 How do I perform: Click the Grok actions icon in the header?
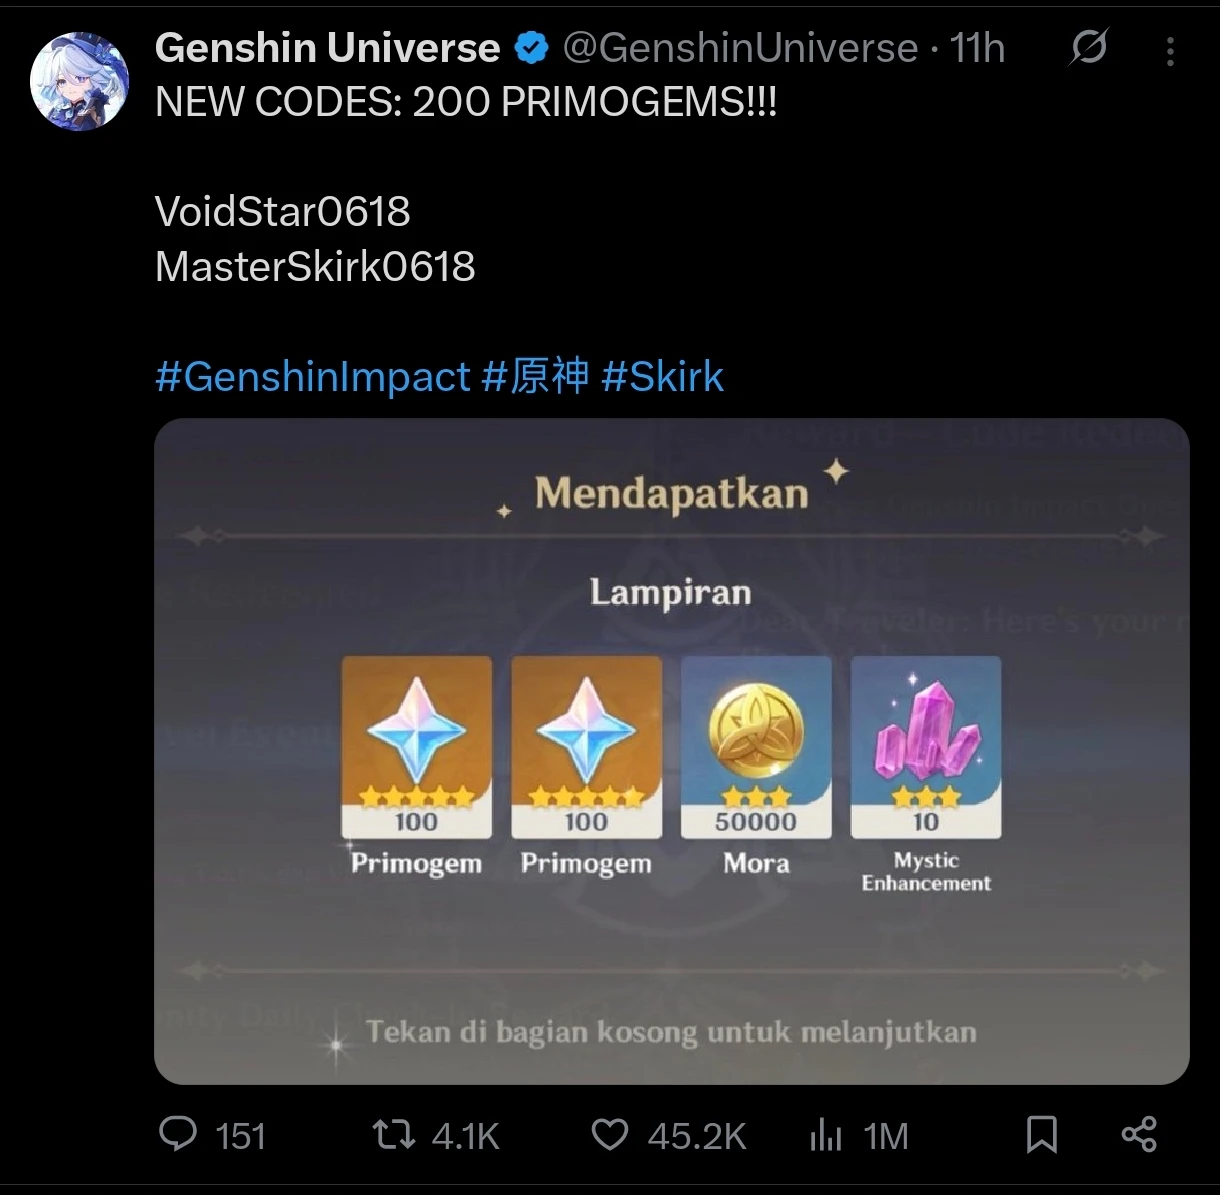[x=1089, y=47]
